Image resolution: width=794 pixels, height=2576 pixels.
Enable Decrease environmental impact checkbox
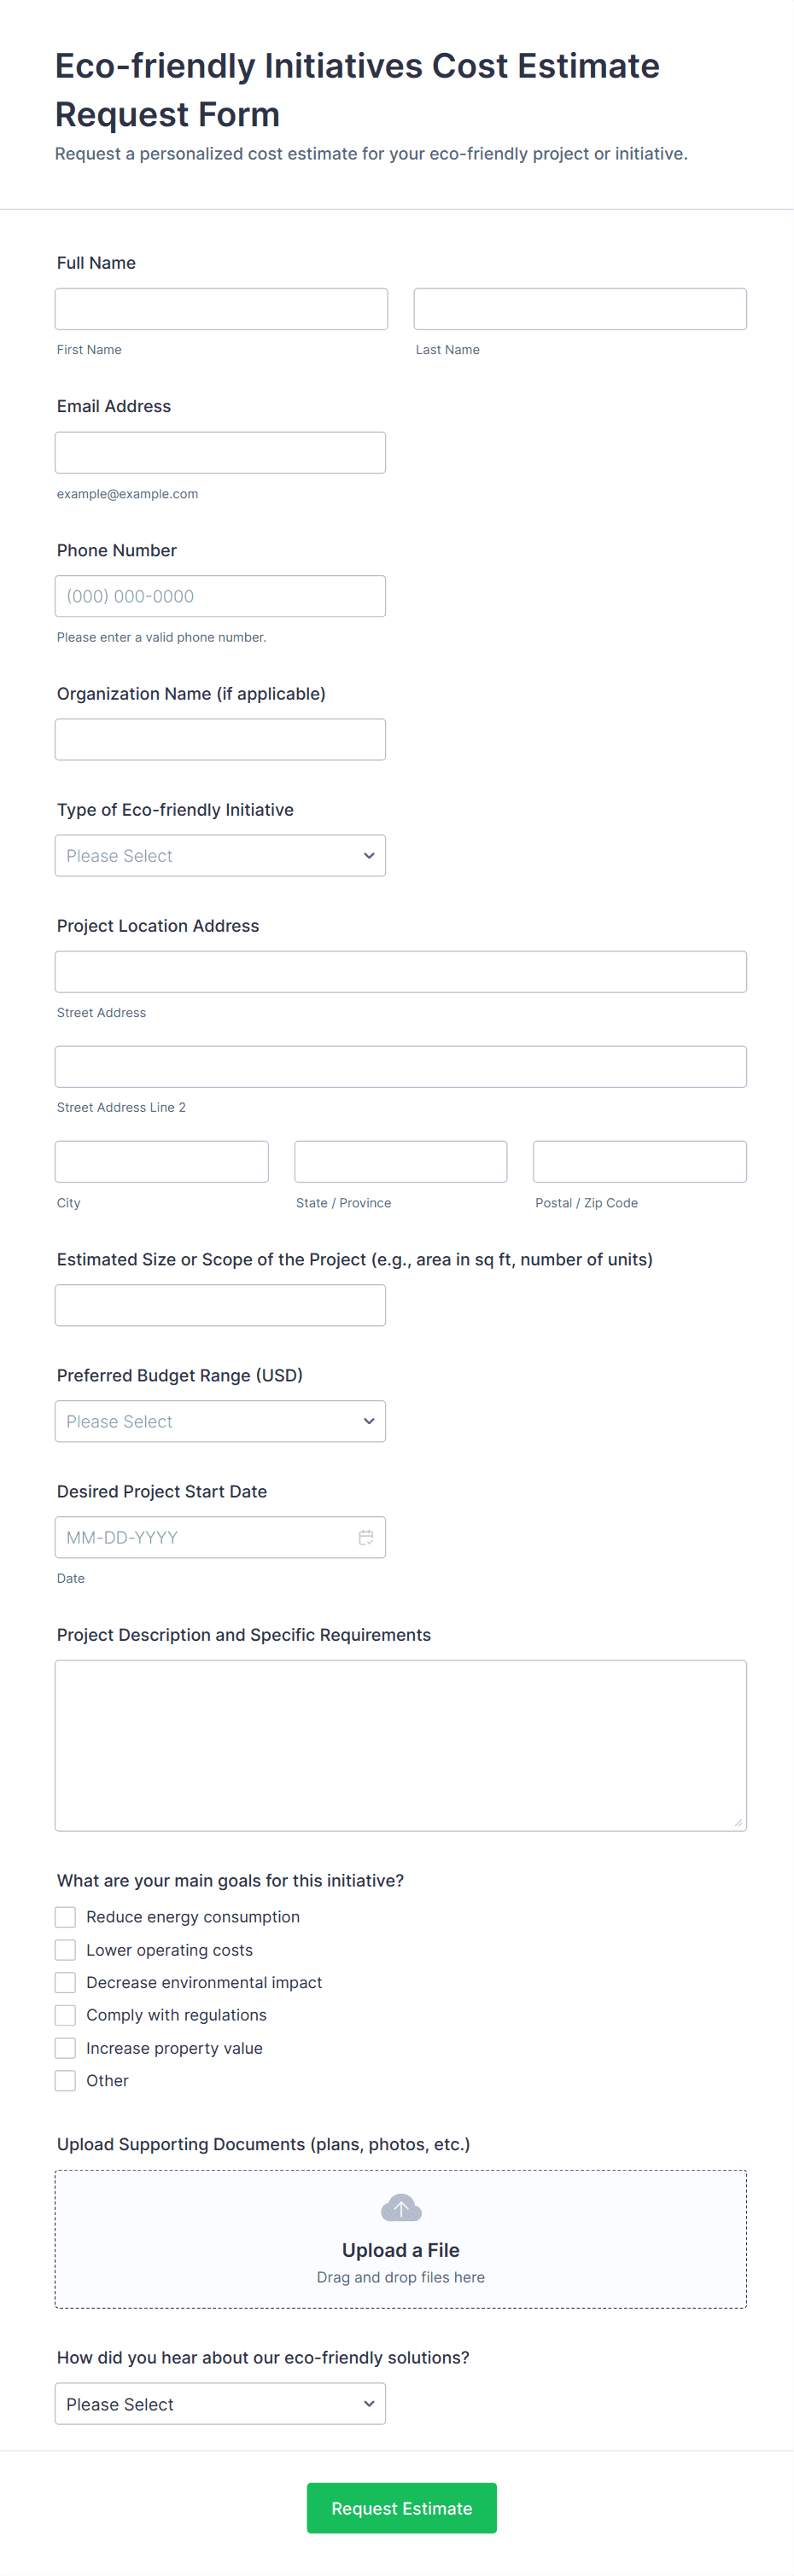click(x=65, y=1982)
